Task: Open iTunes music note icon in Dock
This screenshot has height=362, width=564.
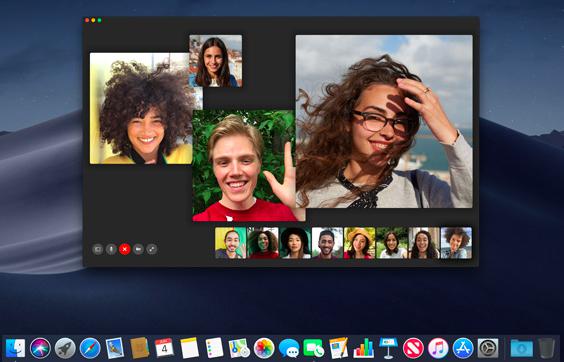Action: [438, 348]
